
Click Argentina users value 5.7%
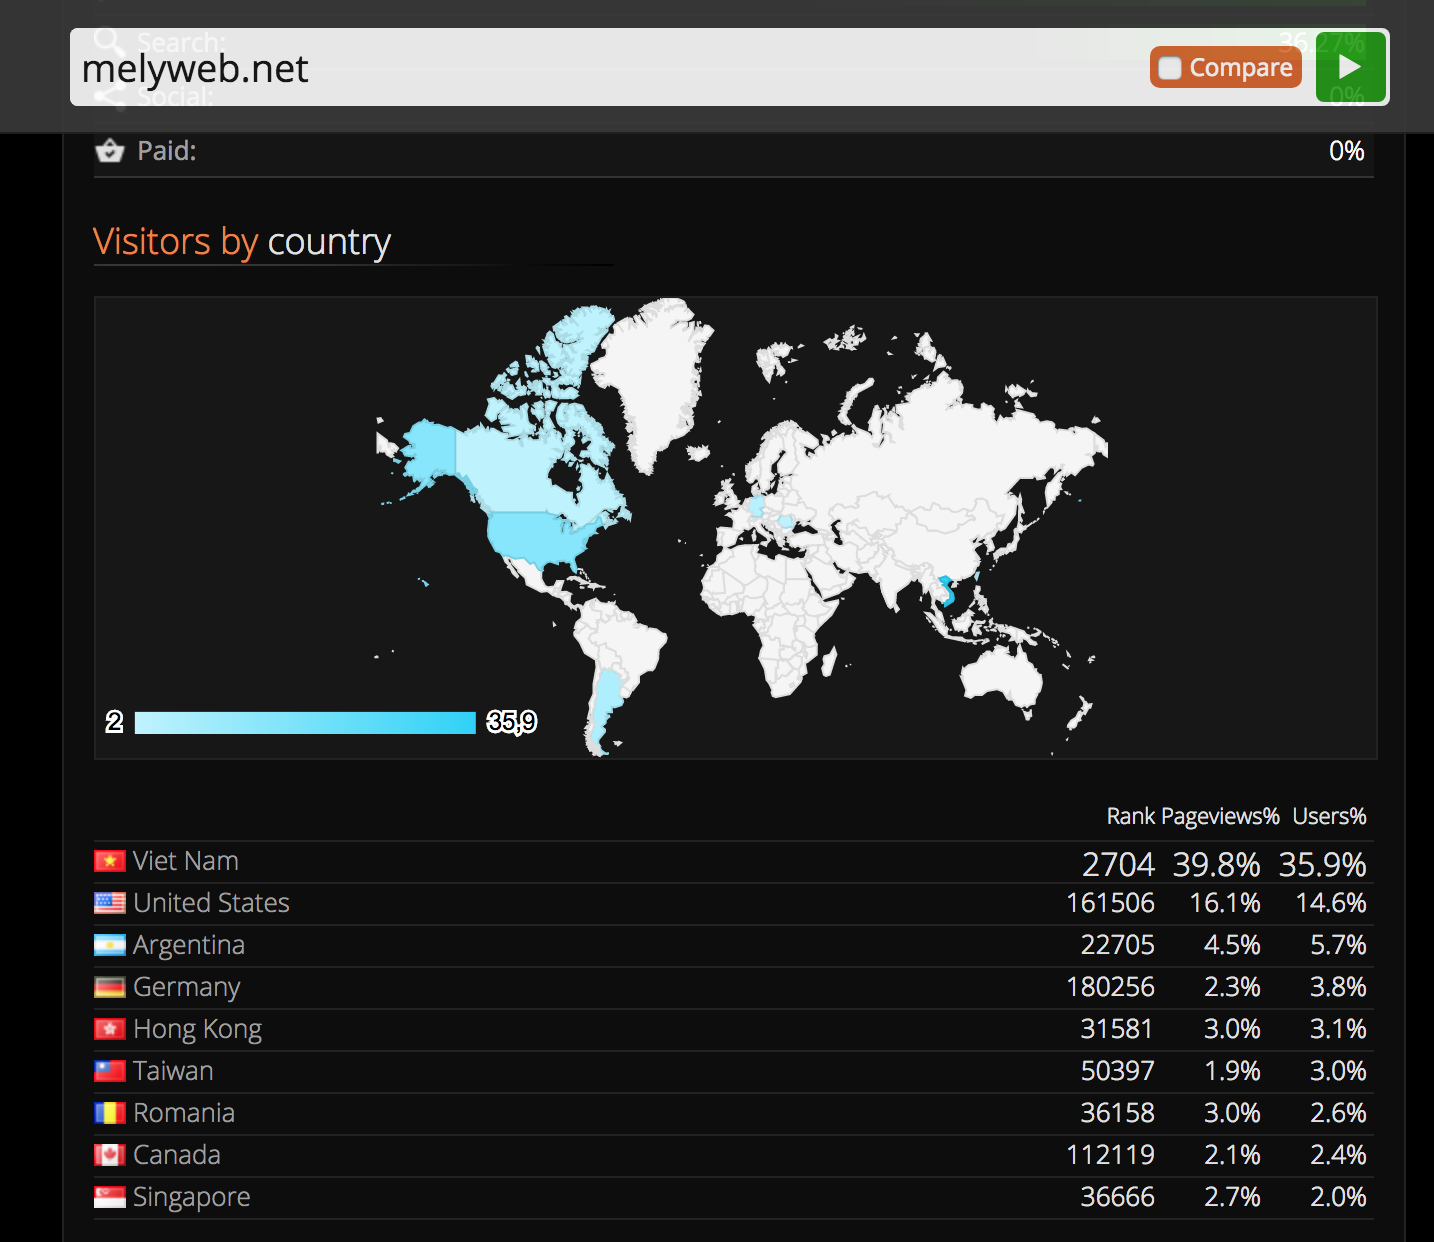[1338, 945]
